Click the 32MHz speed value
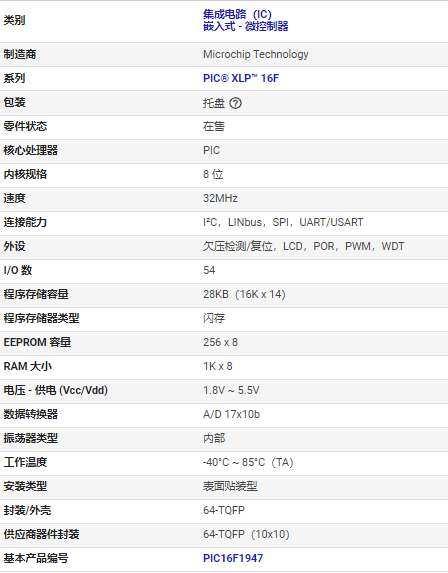 (220, 198)
